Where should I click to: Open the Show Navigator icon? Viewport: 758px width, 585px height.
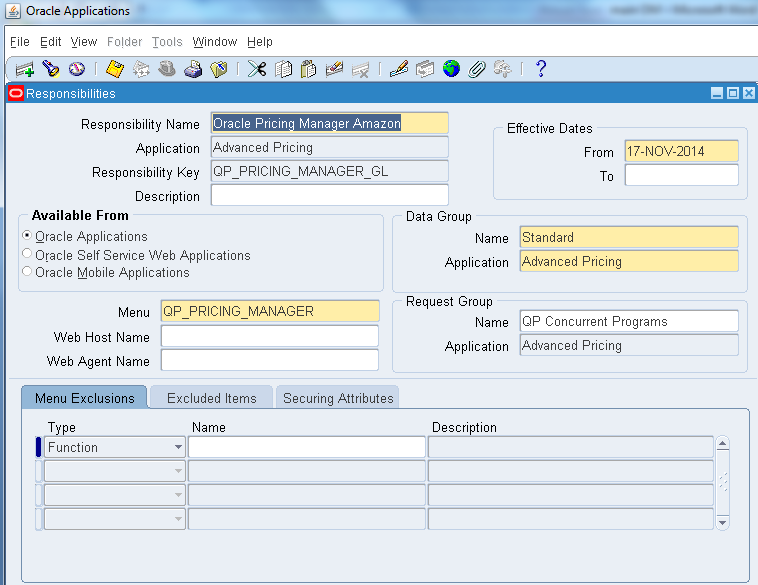click(x=76, y=69)
